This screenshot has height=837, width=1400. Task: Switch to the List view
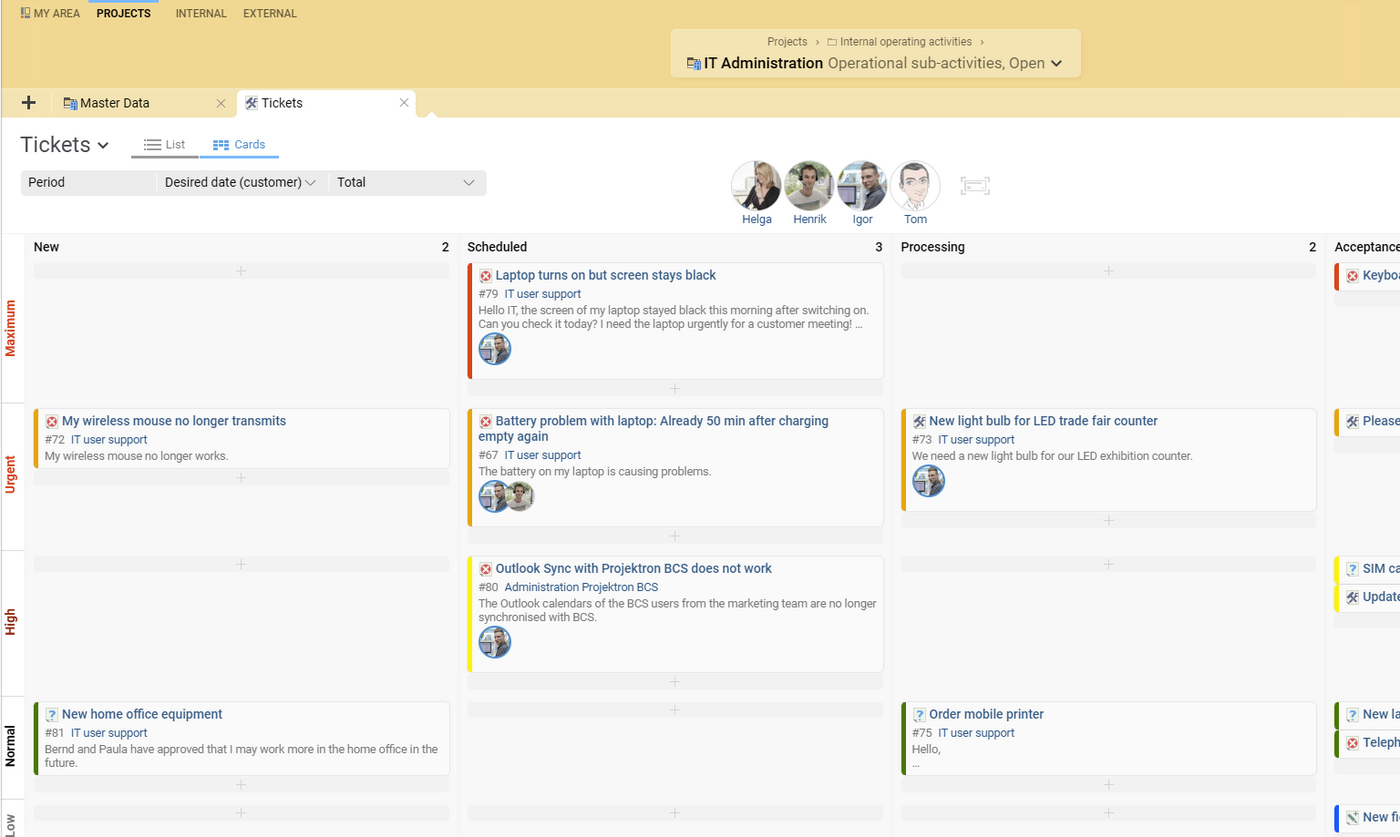tap(164, 145)
